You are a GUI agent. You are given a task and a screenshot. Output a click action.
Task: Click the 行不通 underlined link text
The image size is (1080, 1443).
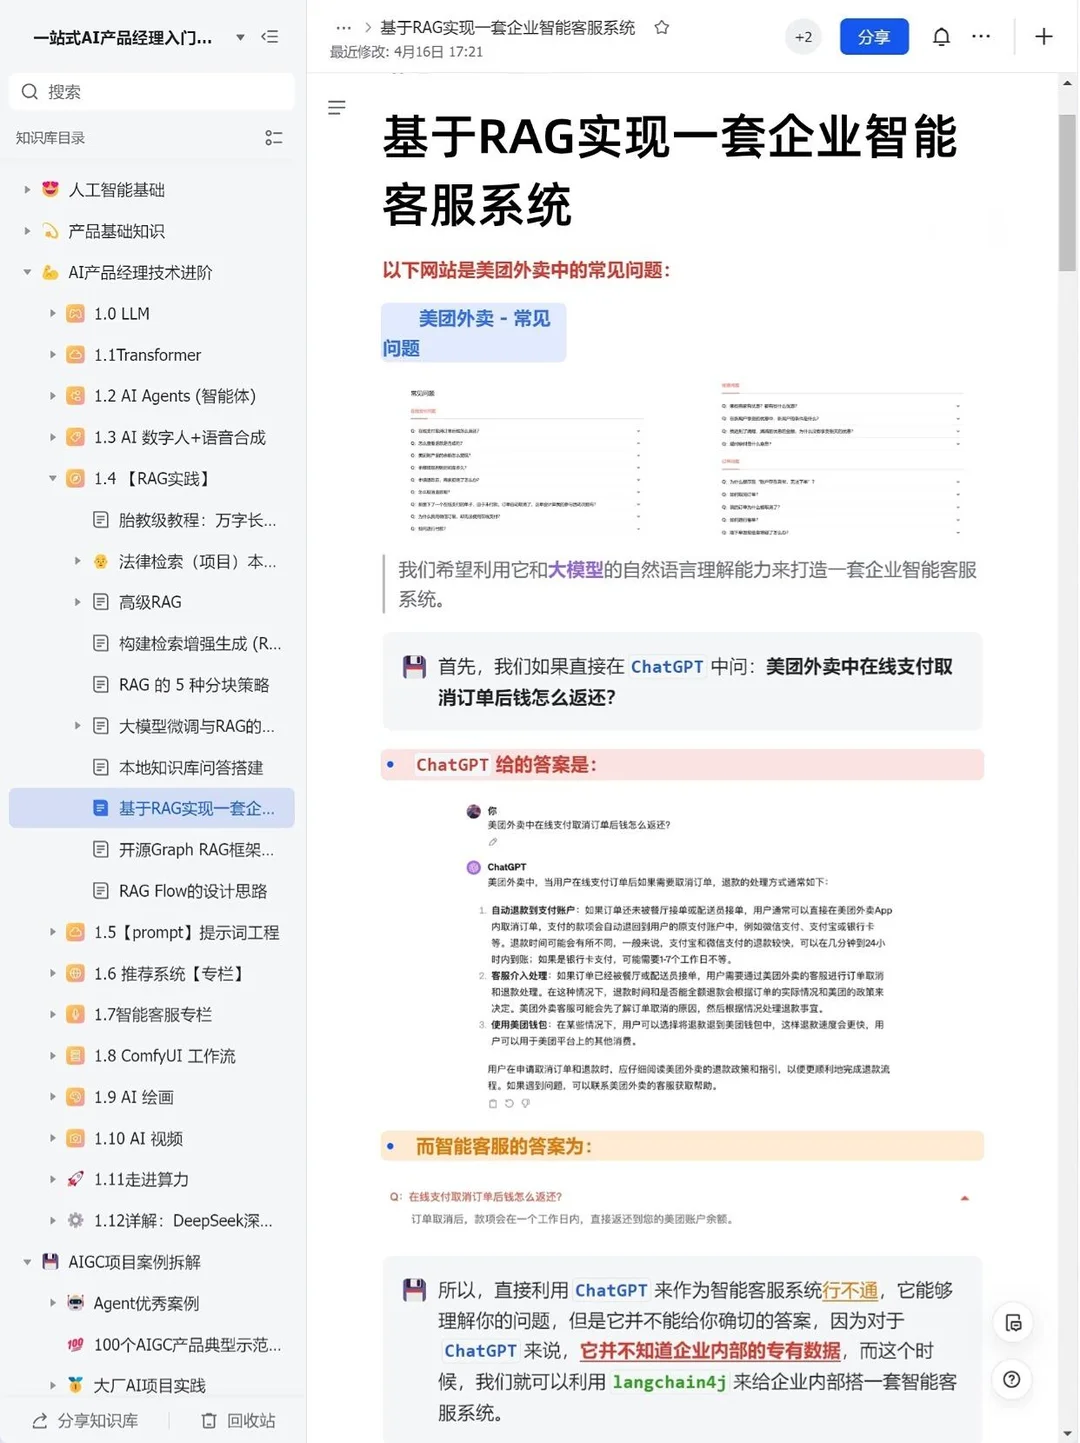pos(850,1290)
